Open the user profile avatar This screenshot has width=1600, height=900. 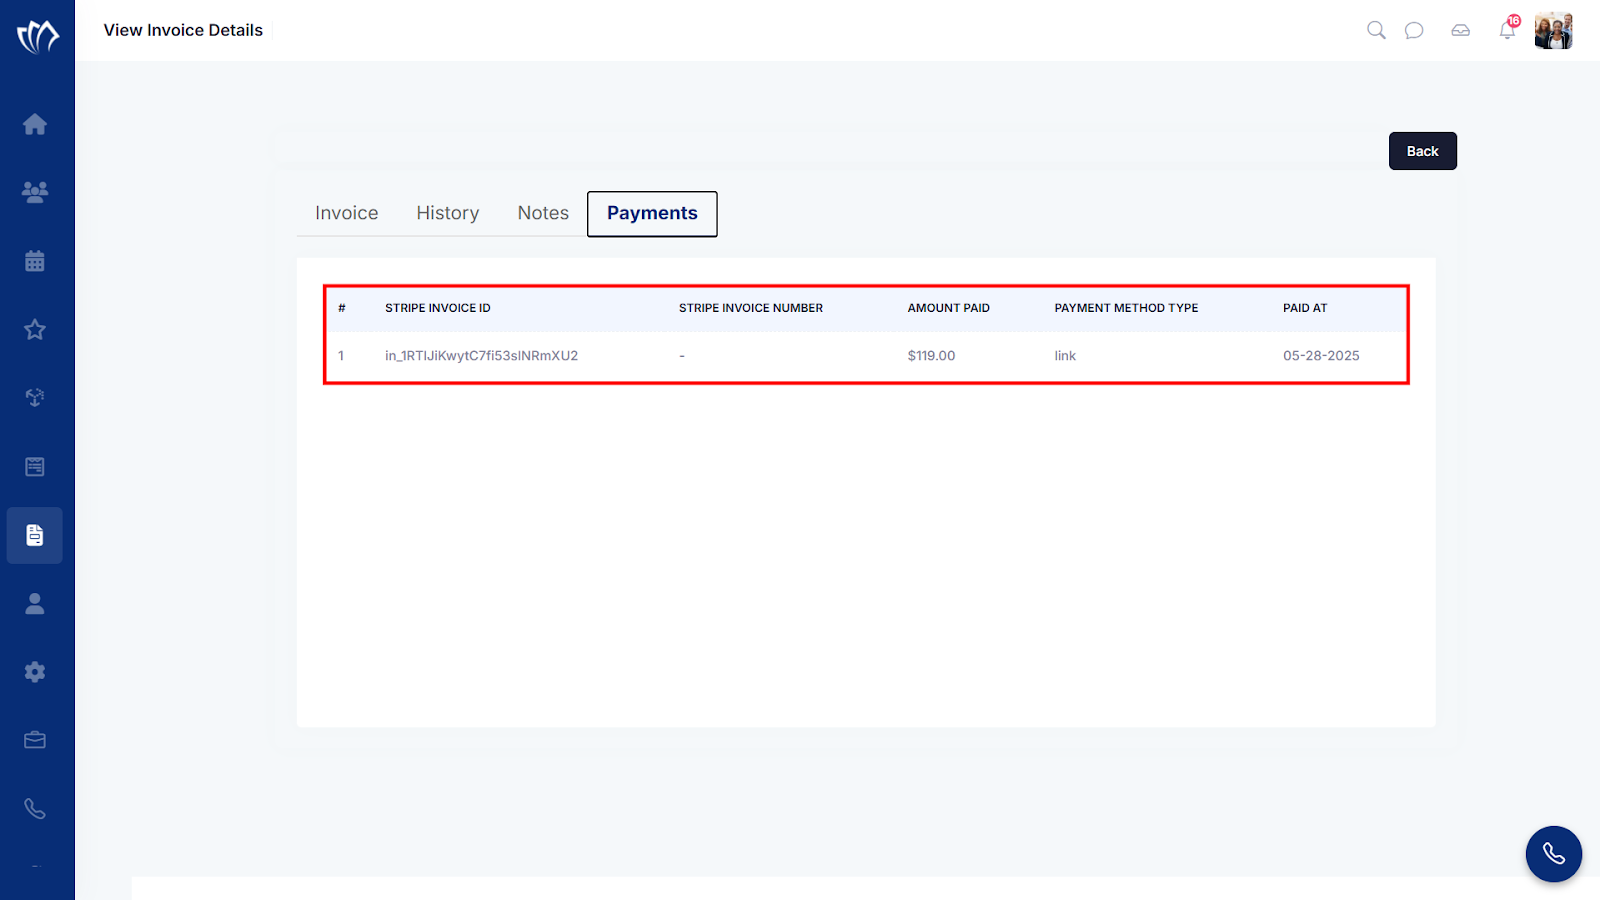click(1554, 31)
